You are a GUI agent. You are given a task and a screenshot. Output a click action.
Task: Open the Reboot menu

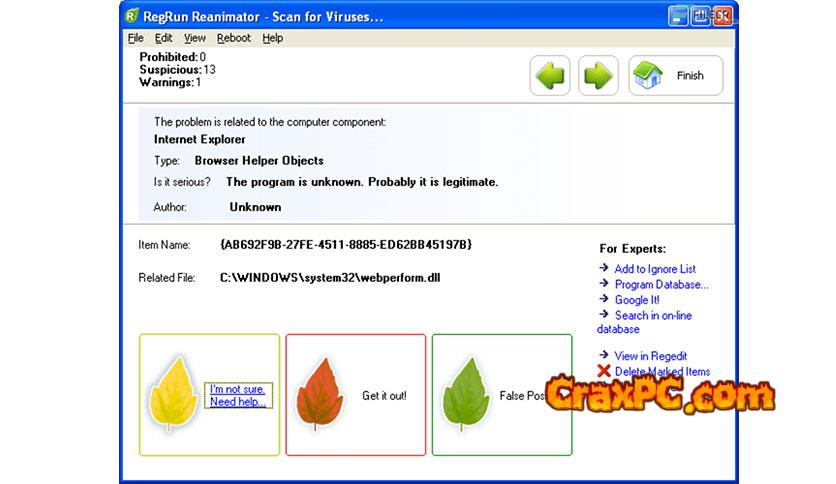[234, 38]
